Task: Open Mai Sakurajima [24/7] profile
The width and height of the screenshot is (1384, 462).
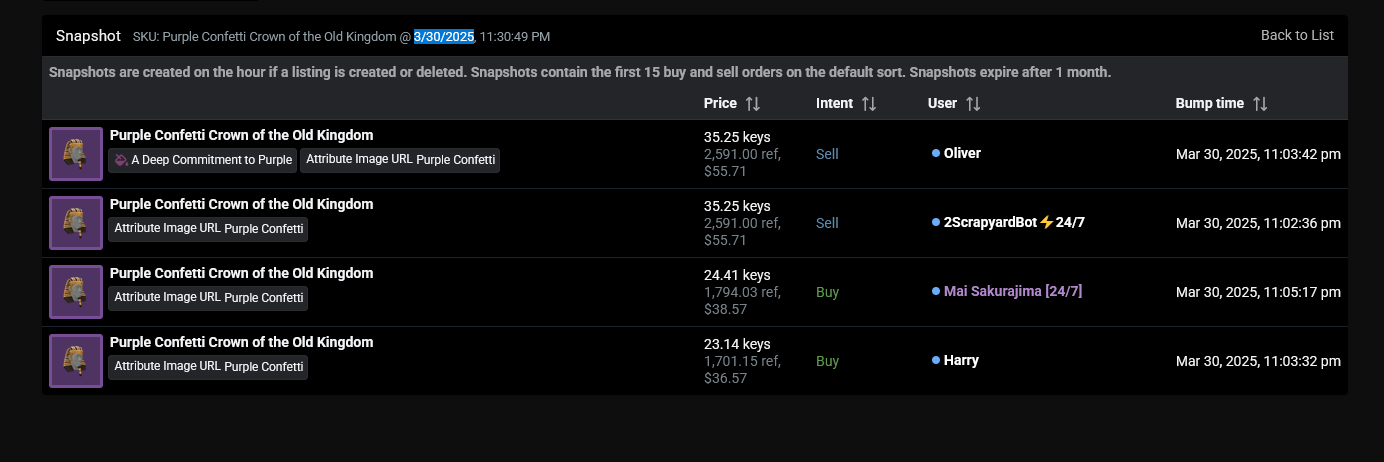Action: click(x=1012, y=291)
